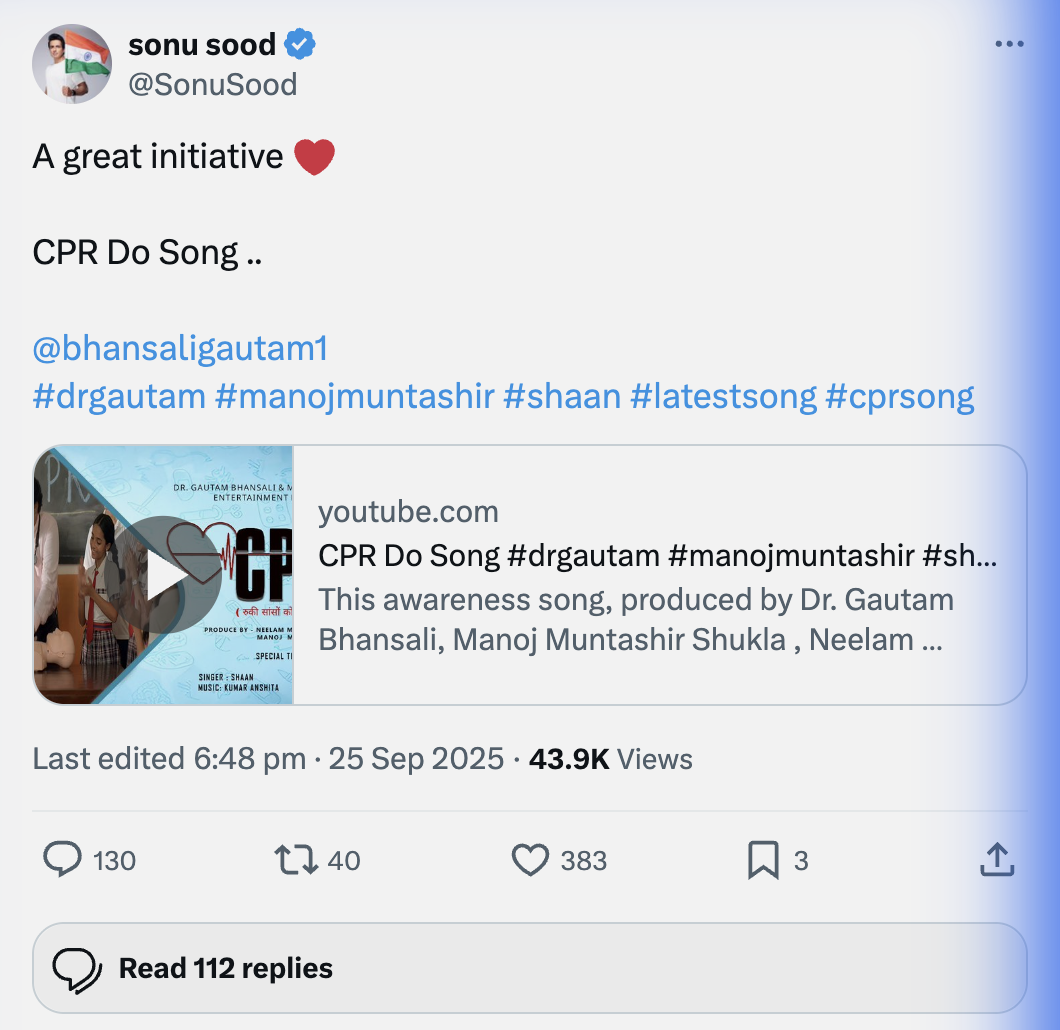This screenshot has height=1030, width=1060.
Task: Open sonu sood's profile picture
Action: pos(72,65)
